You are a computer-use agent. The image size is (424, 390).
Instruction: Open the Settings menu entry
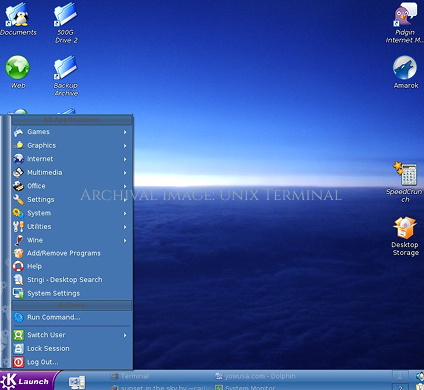pos(72,199)
